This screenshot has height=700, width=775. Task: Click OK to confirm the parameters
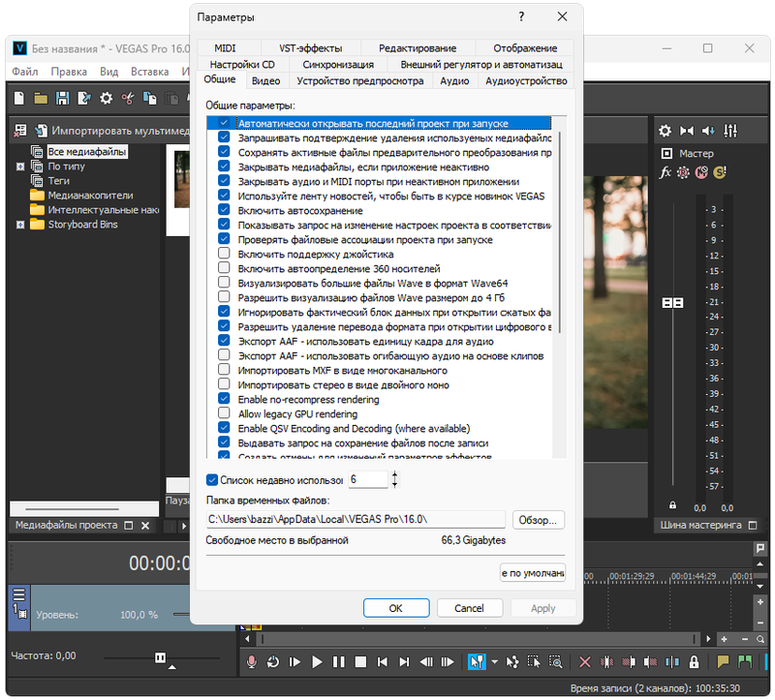395,608
